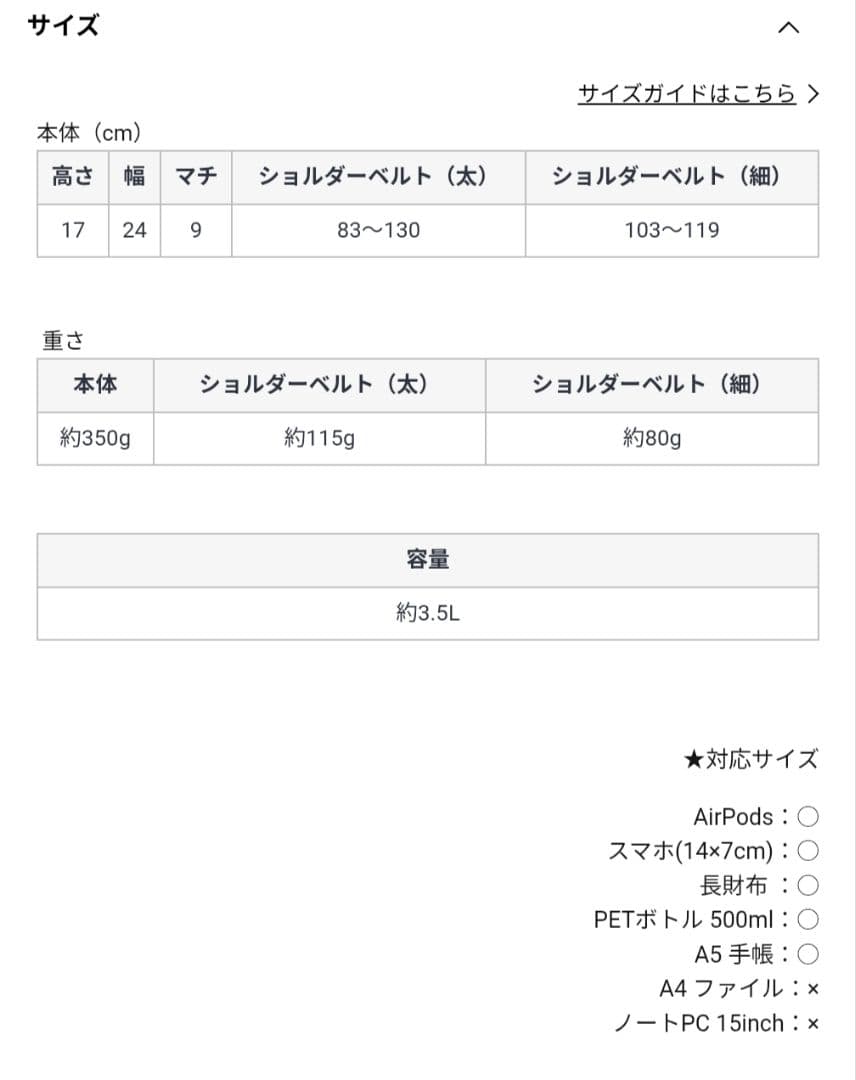Screen dimensions: 856x1080
Task: Tap the 容量 table header
Action: [428, 560]
